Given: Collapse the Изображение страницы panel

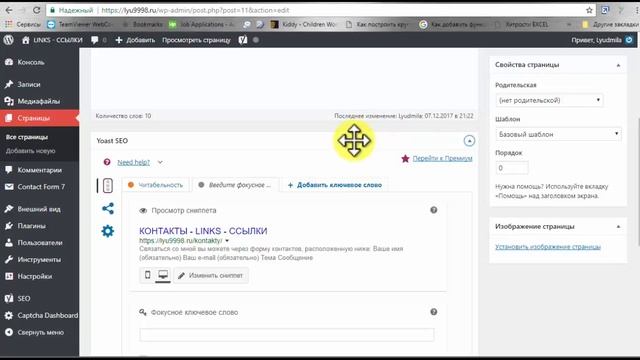Looking at the screenshot, I should click(618, 227).
